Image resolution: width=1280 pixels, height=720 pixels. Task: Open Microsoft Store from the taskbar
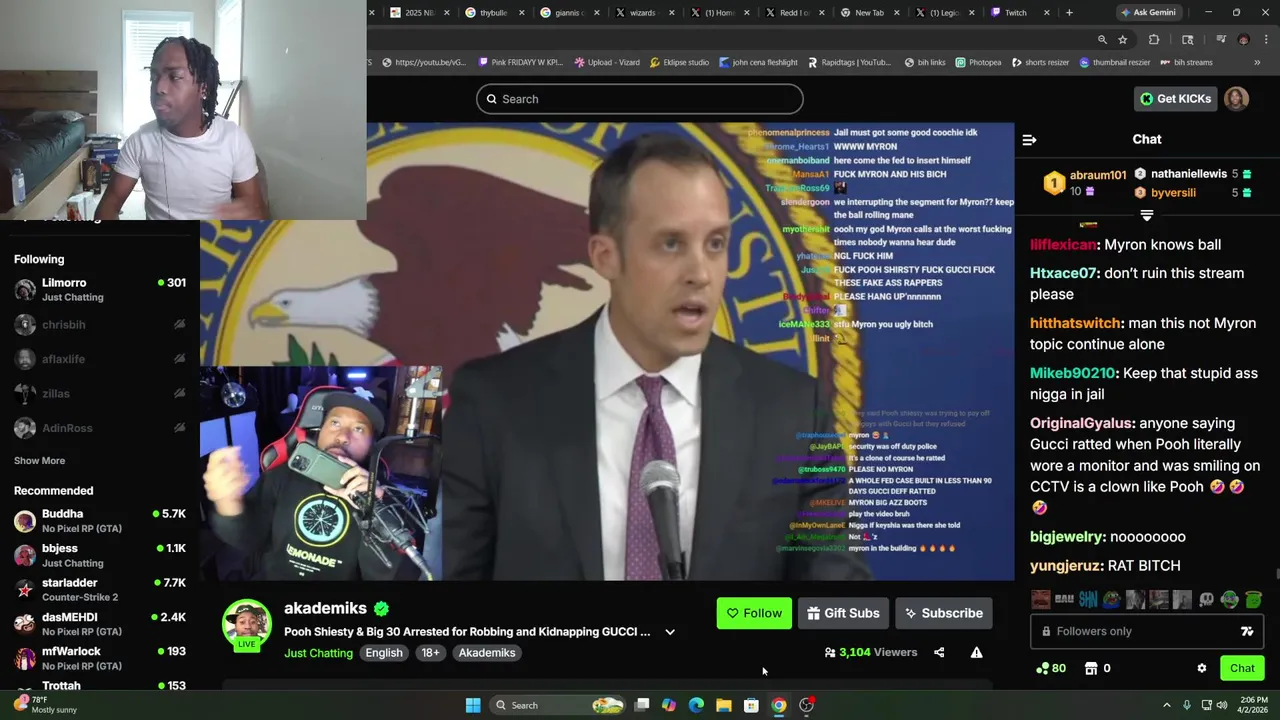coord(751,705)
